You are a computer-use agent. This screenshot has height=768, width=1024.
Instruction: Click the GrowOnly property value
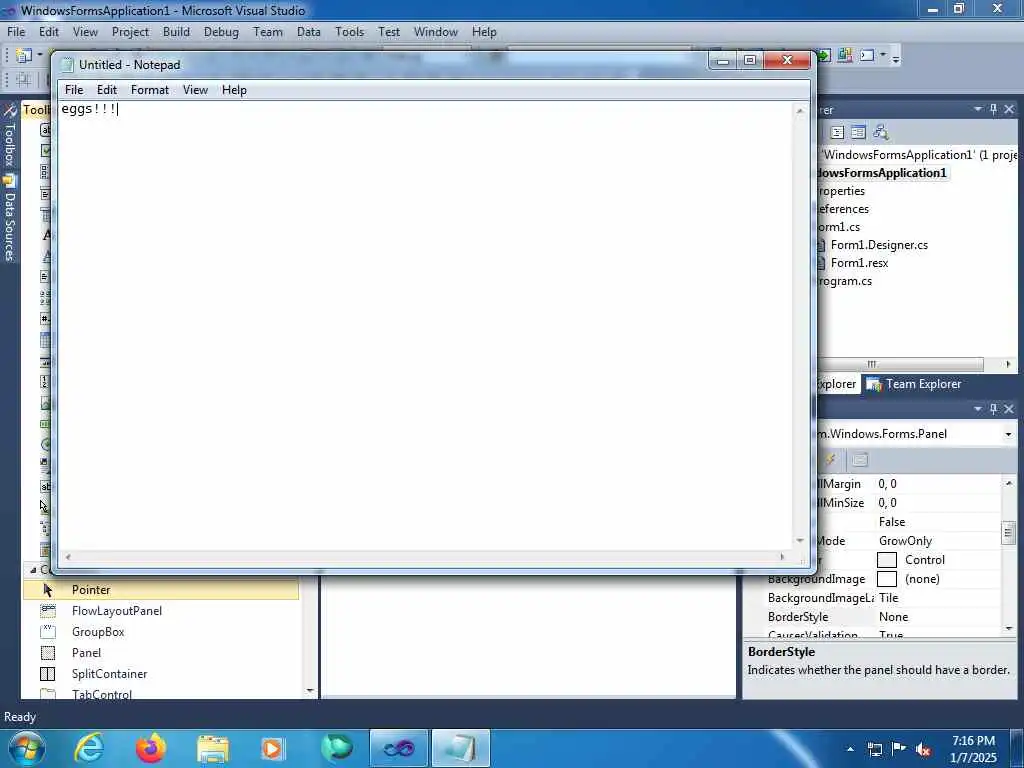coord(905,541)
